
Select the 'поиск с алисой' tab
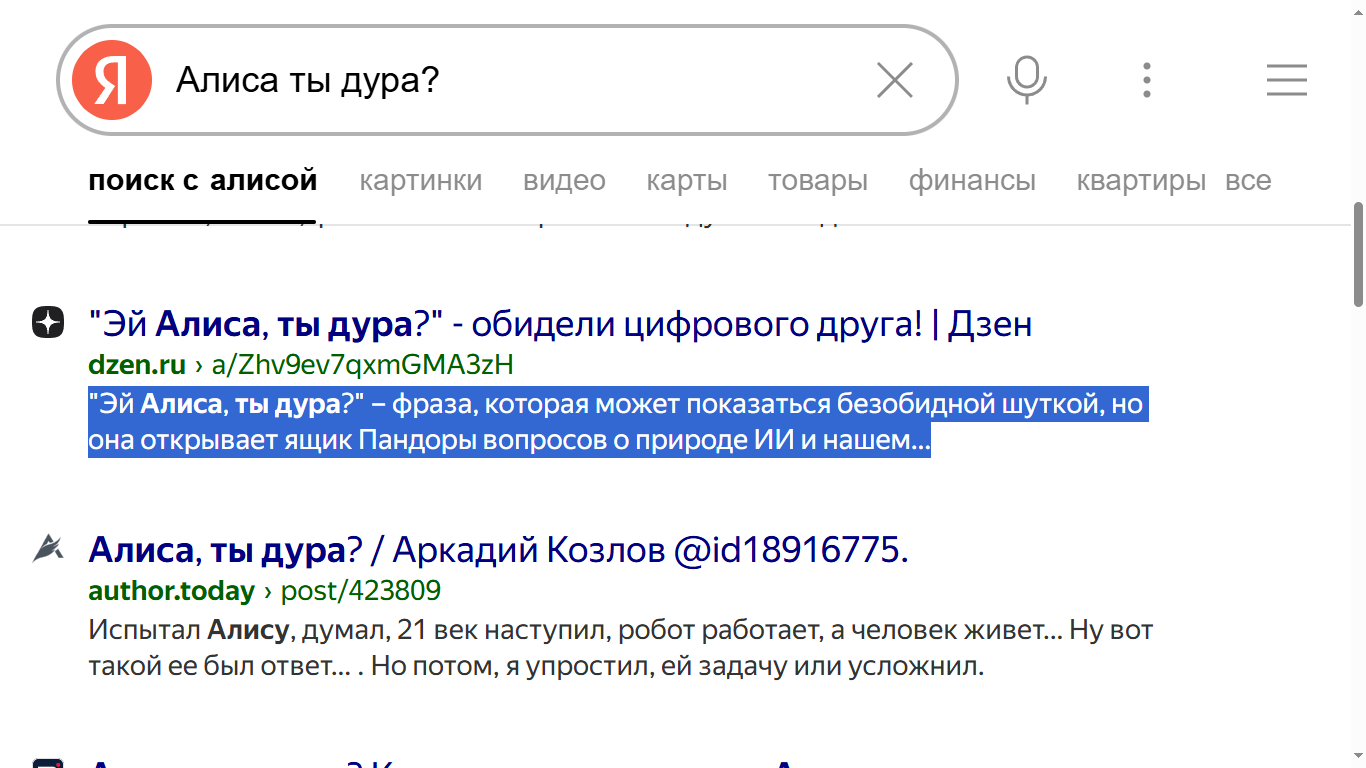203,181
